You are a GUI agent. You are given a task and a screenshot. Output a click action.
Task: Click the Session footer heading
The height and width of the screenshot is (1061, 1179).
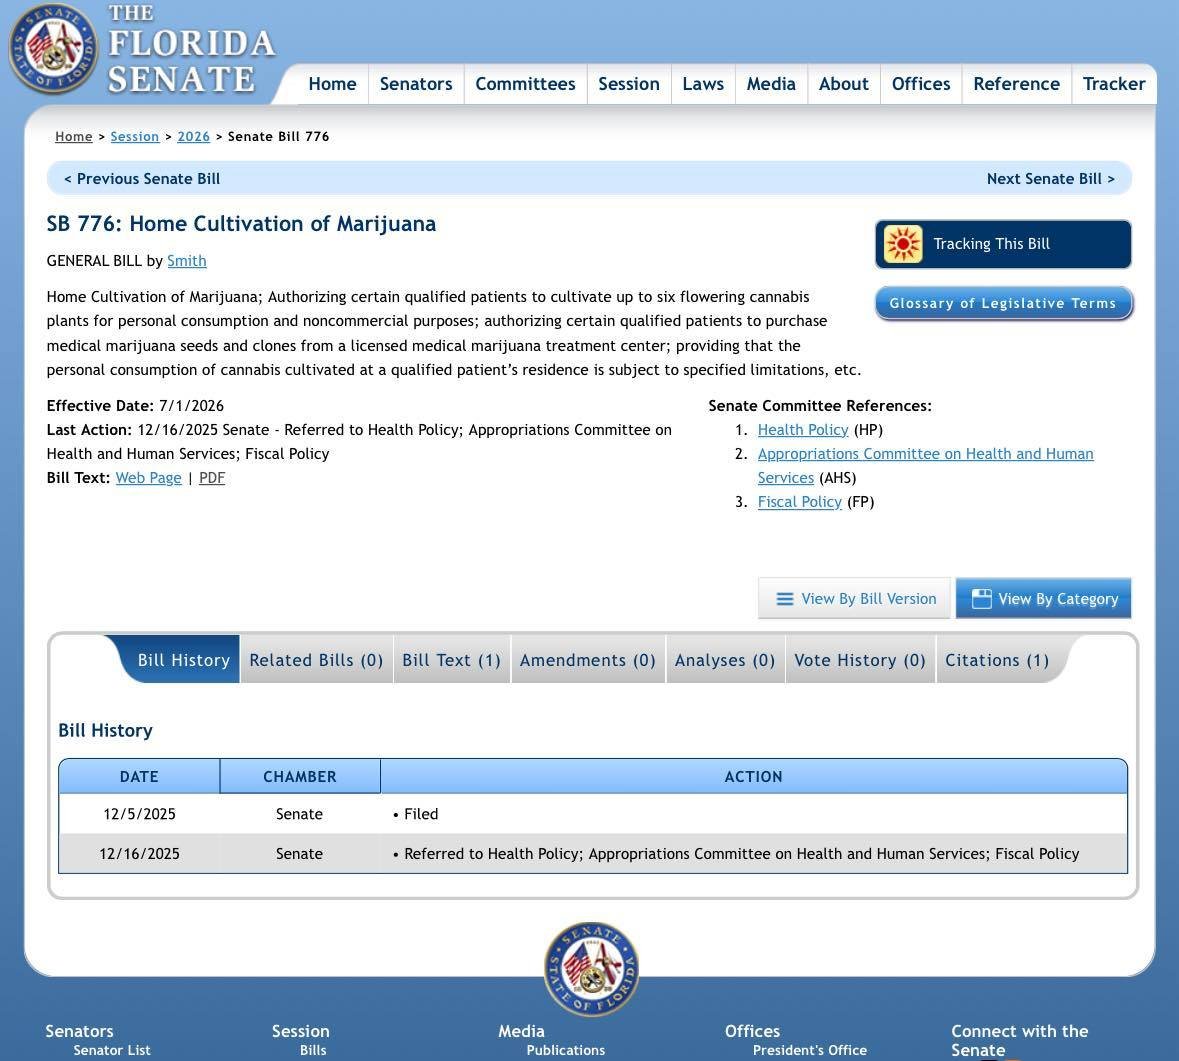pos(301,1032)
